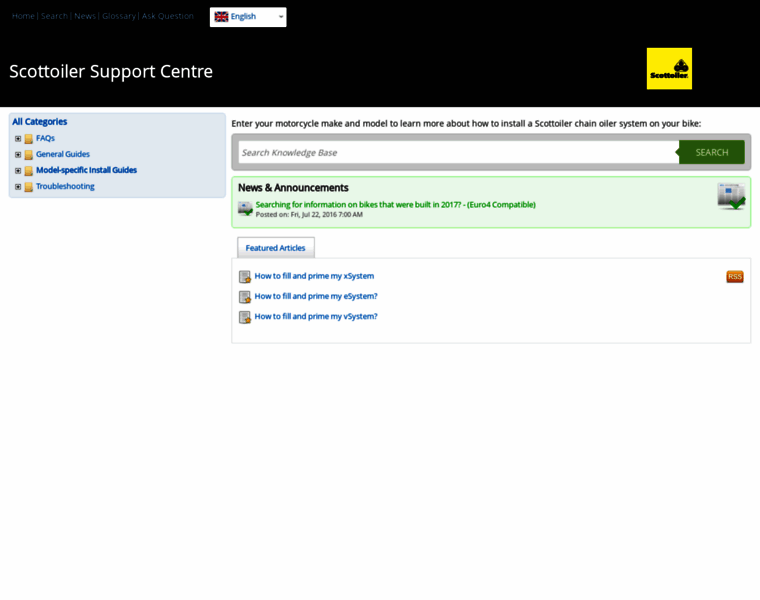This screenshot has width=760, height=600.
Task: Open Search in top navigation
Action: (54, 16)
